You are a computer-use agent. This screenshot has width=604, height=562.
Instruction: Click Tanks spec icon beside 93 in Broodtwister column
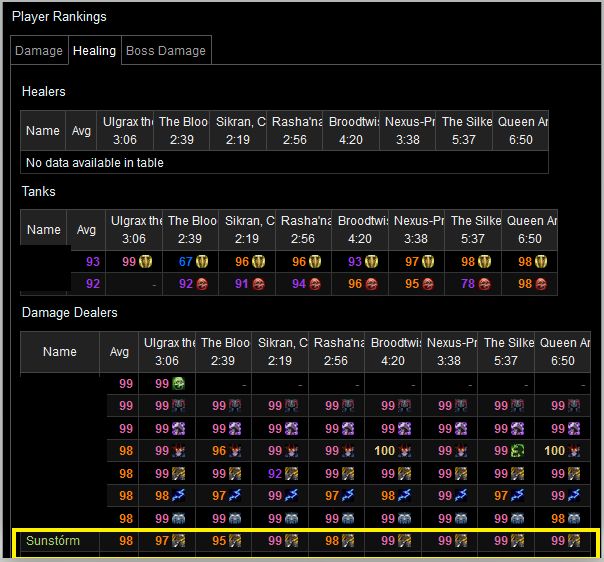click(372, 262)
